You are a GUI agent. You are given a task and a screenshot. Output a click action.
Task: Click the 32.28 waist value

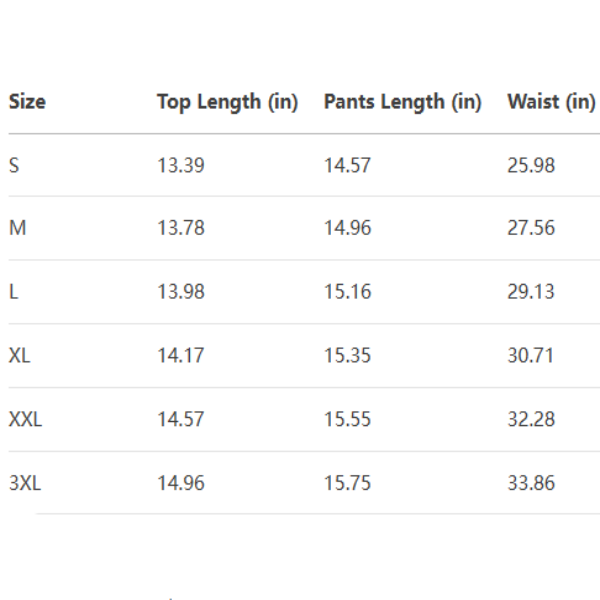click(x=530, y=419)
